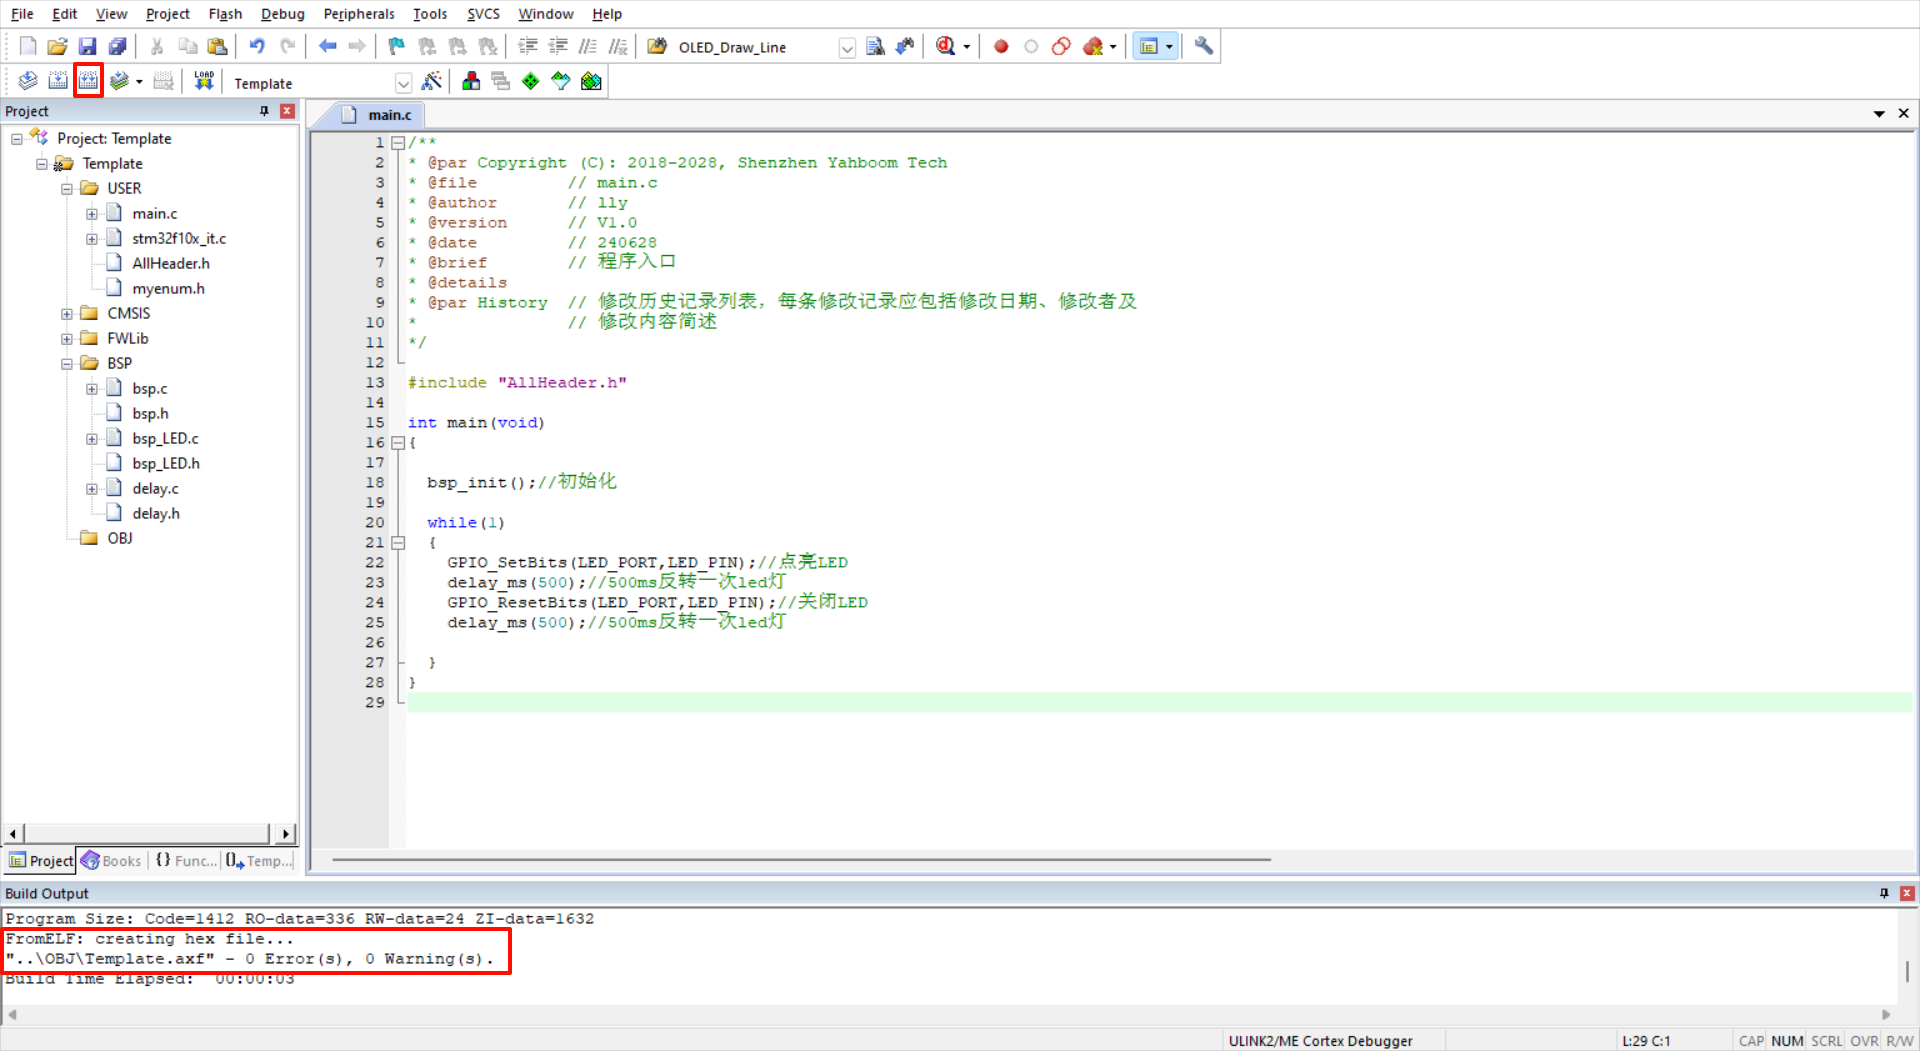1920x1051 pixels.
Task: Open Options for Target magic wand icon
Action: click(432, 81)
